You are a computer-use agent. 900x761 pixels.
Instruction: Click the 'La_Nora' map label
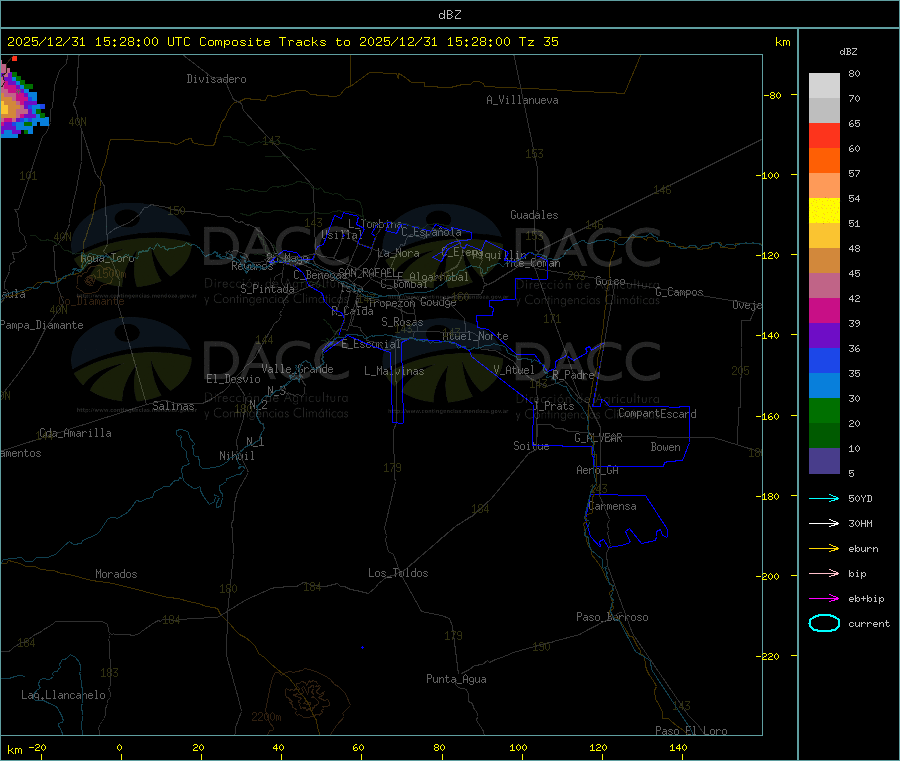[398, 253]
